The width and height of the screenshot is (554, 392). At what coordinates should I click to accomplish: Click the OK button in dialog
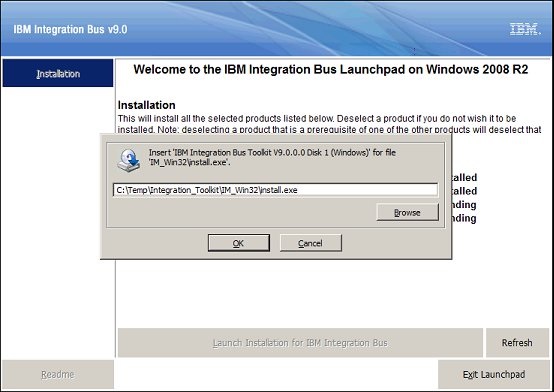tap(238, 243)
